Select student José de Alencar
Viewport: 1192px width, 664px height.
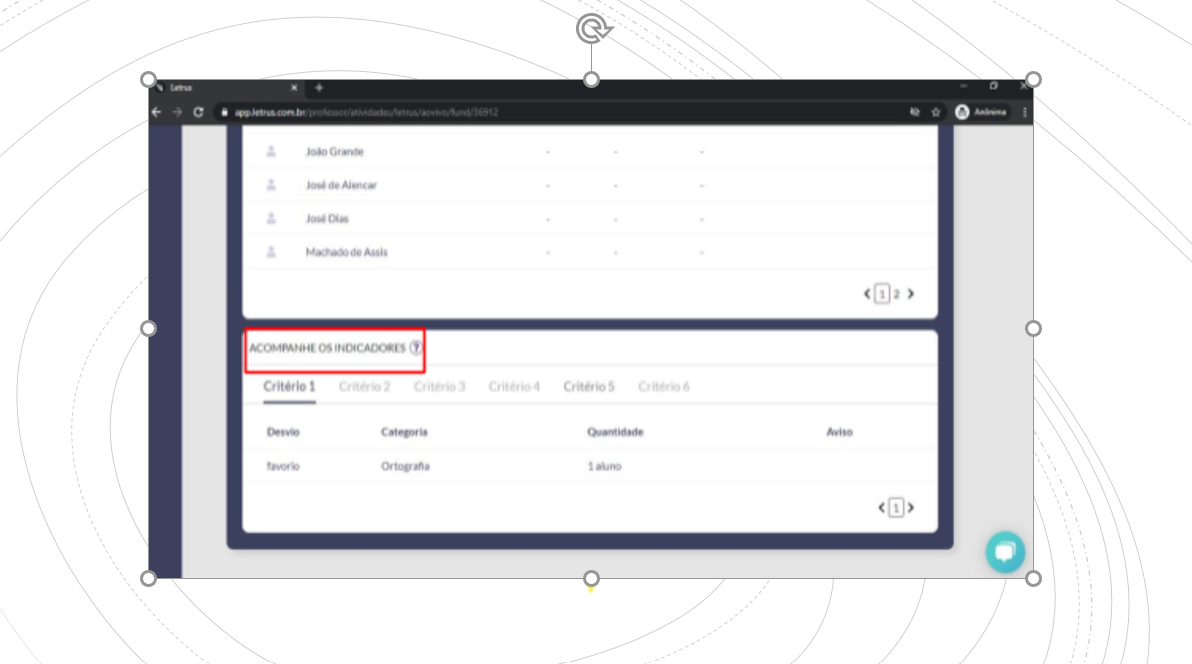[341, 185]
